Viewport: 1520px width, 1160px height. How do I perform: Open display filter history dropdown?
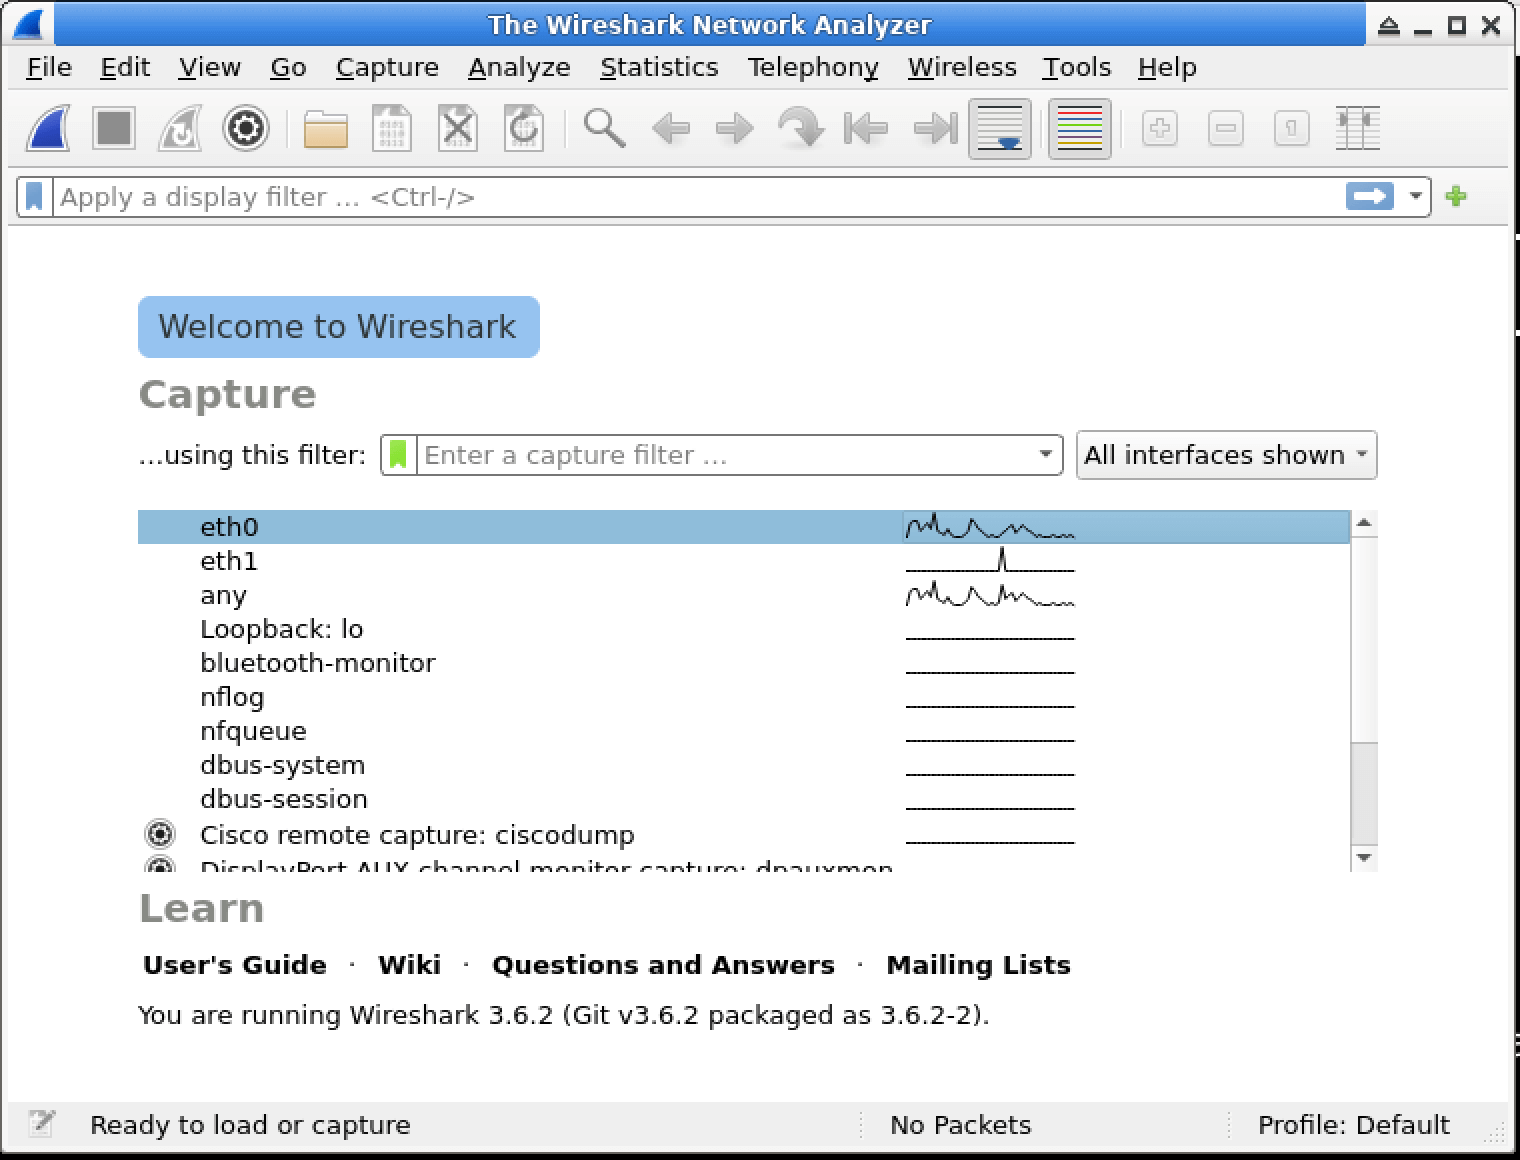click(1415, 196)
